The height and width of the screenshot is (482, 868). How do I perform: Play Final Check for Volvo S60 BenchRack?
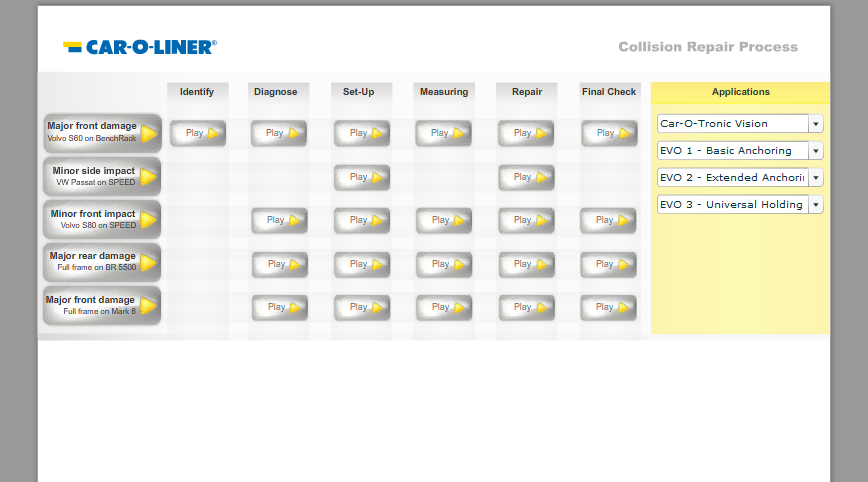coord(609,133)
